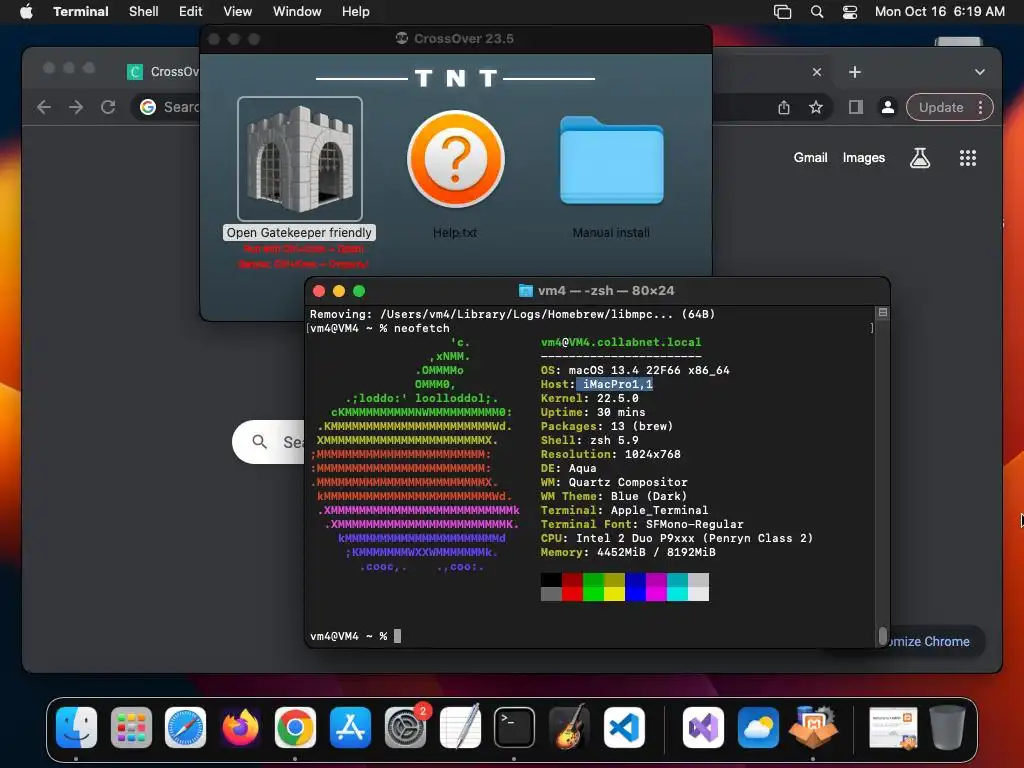1024x768 pixels.
Task: Share this page in Chrome
Action: pyautogui.click(x=784, y=107)
